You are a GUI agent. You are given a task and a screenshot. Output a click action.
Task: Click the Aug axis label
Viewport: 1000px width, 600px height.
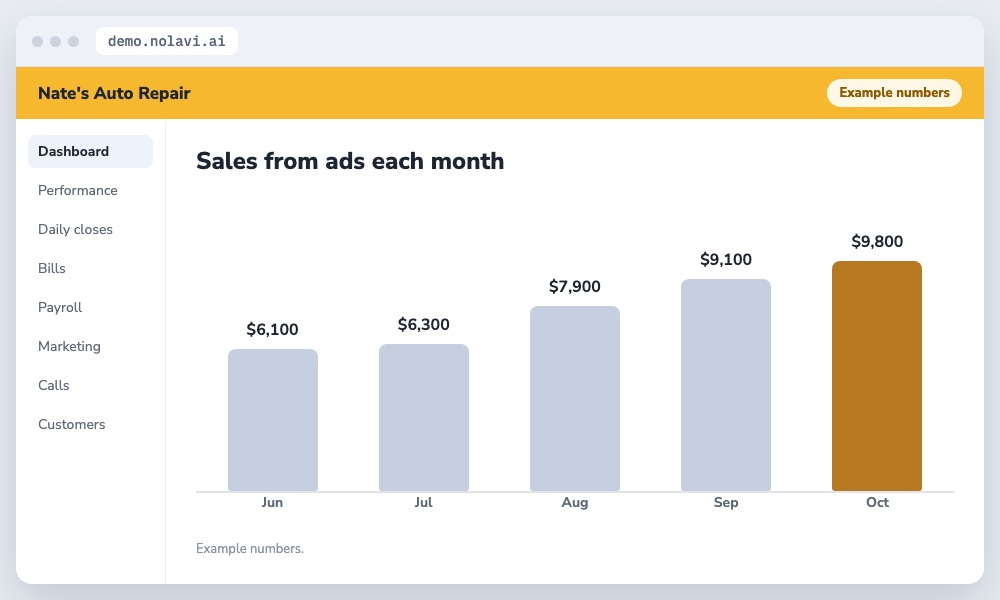(x=575, y=502)
